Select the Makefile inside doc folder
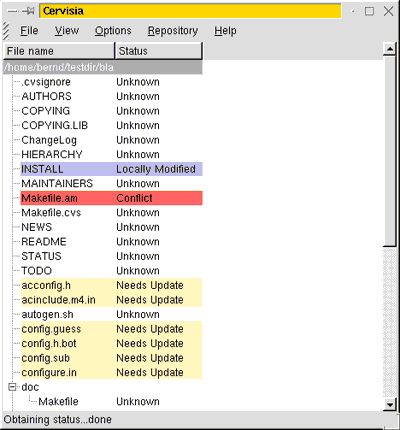400x430 pixels. pyautogui.click(x=58, y=402)
